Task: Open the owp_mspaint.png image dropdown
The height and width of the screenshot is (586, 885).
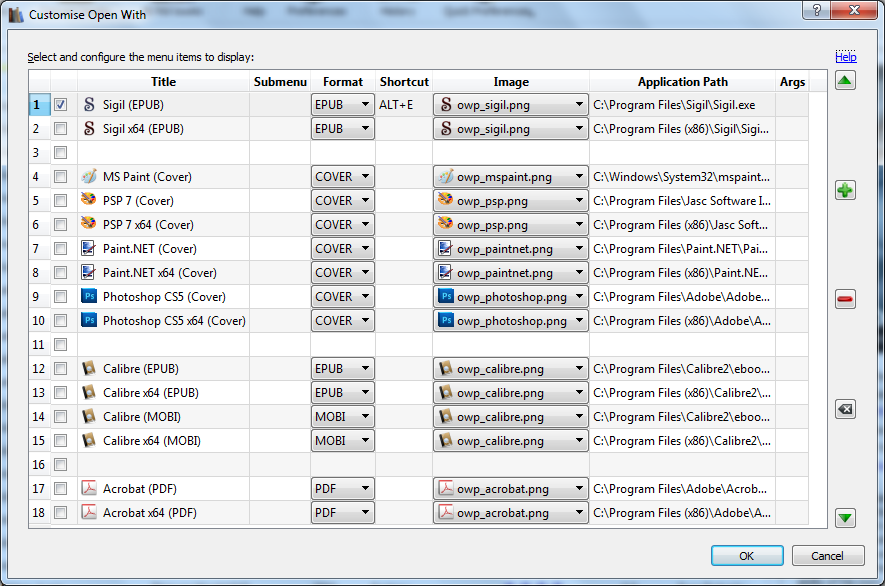Action: click(x=511, y=177)
